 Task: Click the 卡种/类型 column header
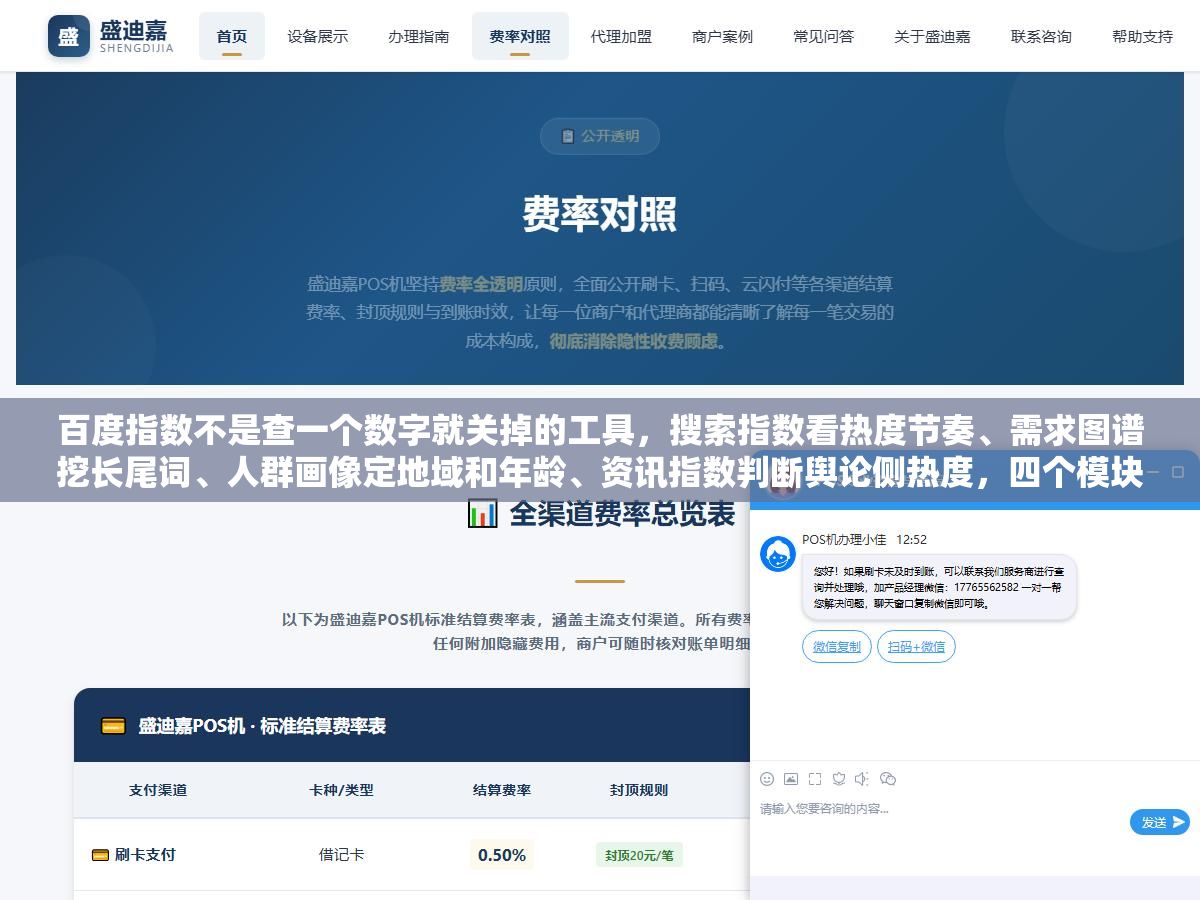tap(341, 790)
